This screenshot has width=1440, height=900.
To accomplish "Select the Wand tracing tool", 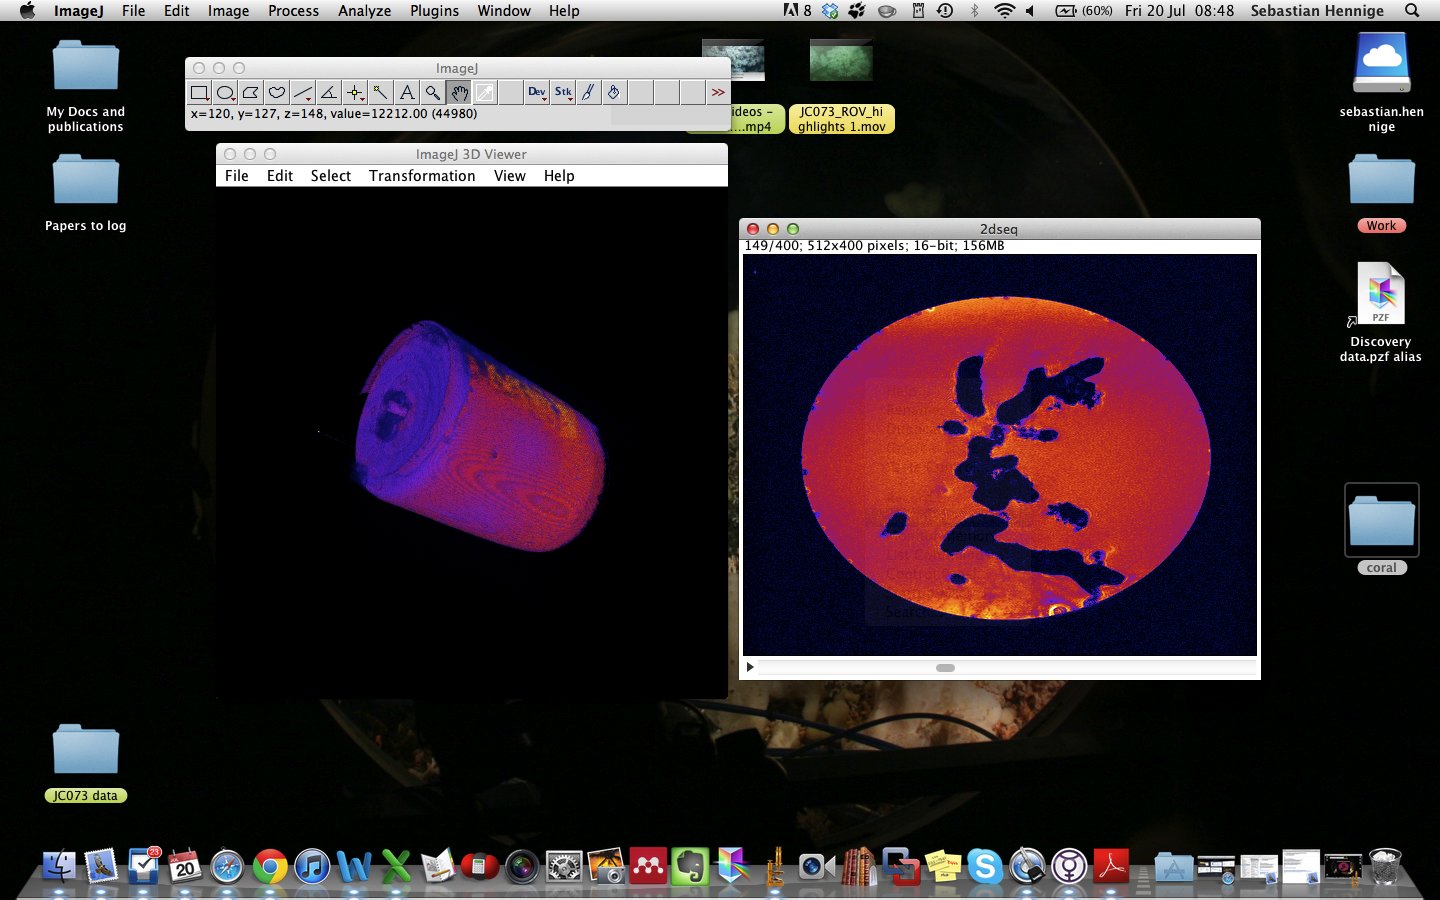I will (x=381, y=93).
